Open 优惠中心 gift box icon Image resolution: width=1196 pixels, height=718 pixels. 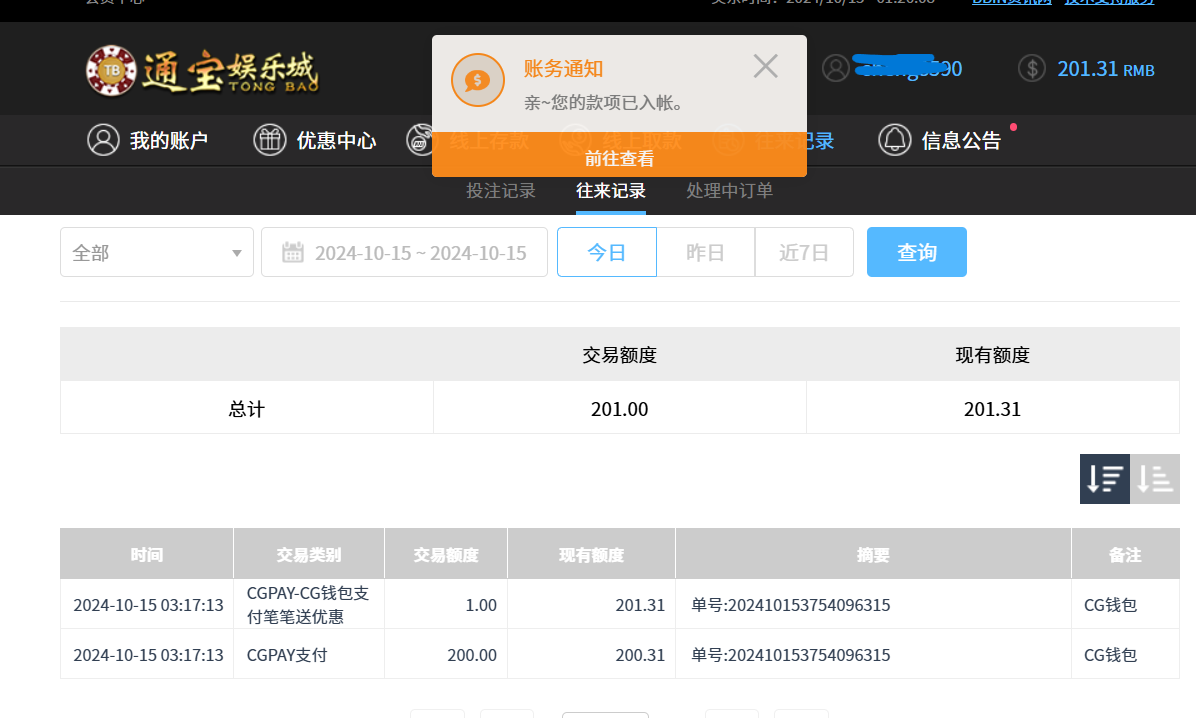coord(269,140)
